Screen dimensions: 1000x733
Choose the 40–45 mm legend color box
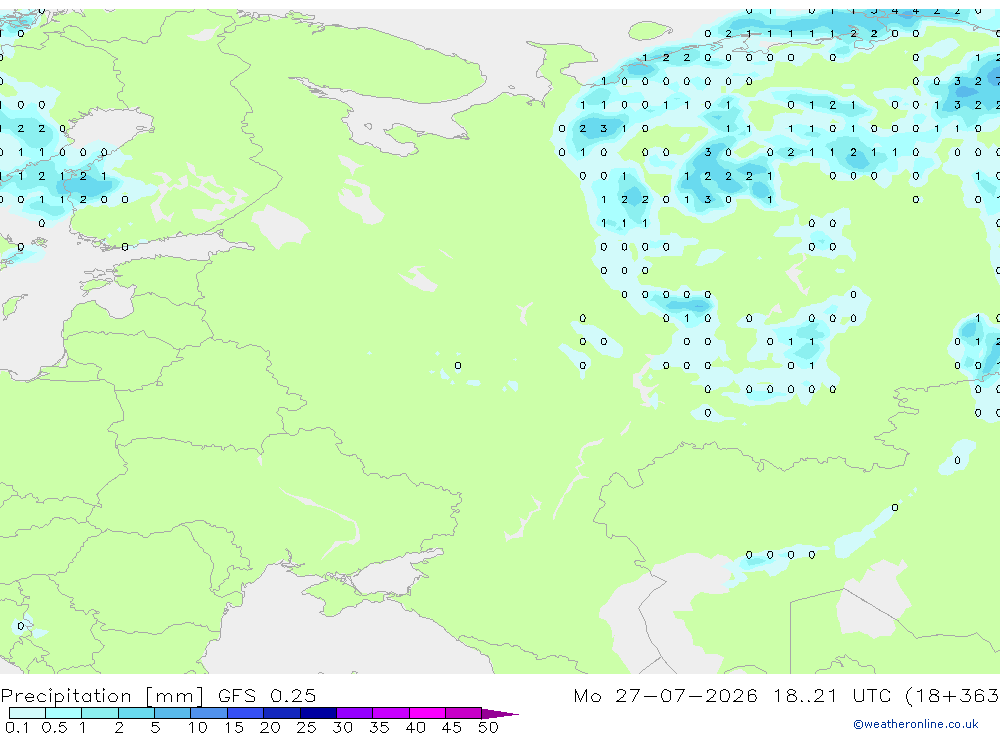(427, 713)
